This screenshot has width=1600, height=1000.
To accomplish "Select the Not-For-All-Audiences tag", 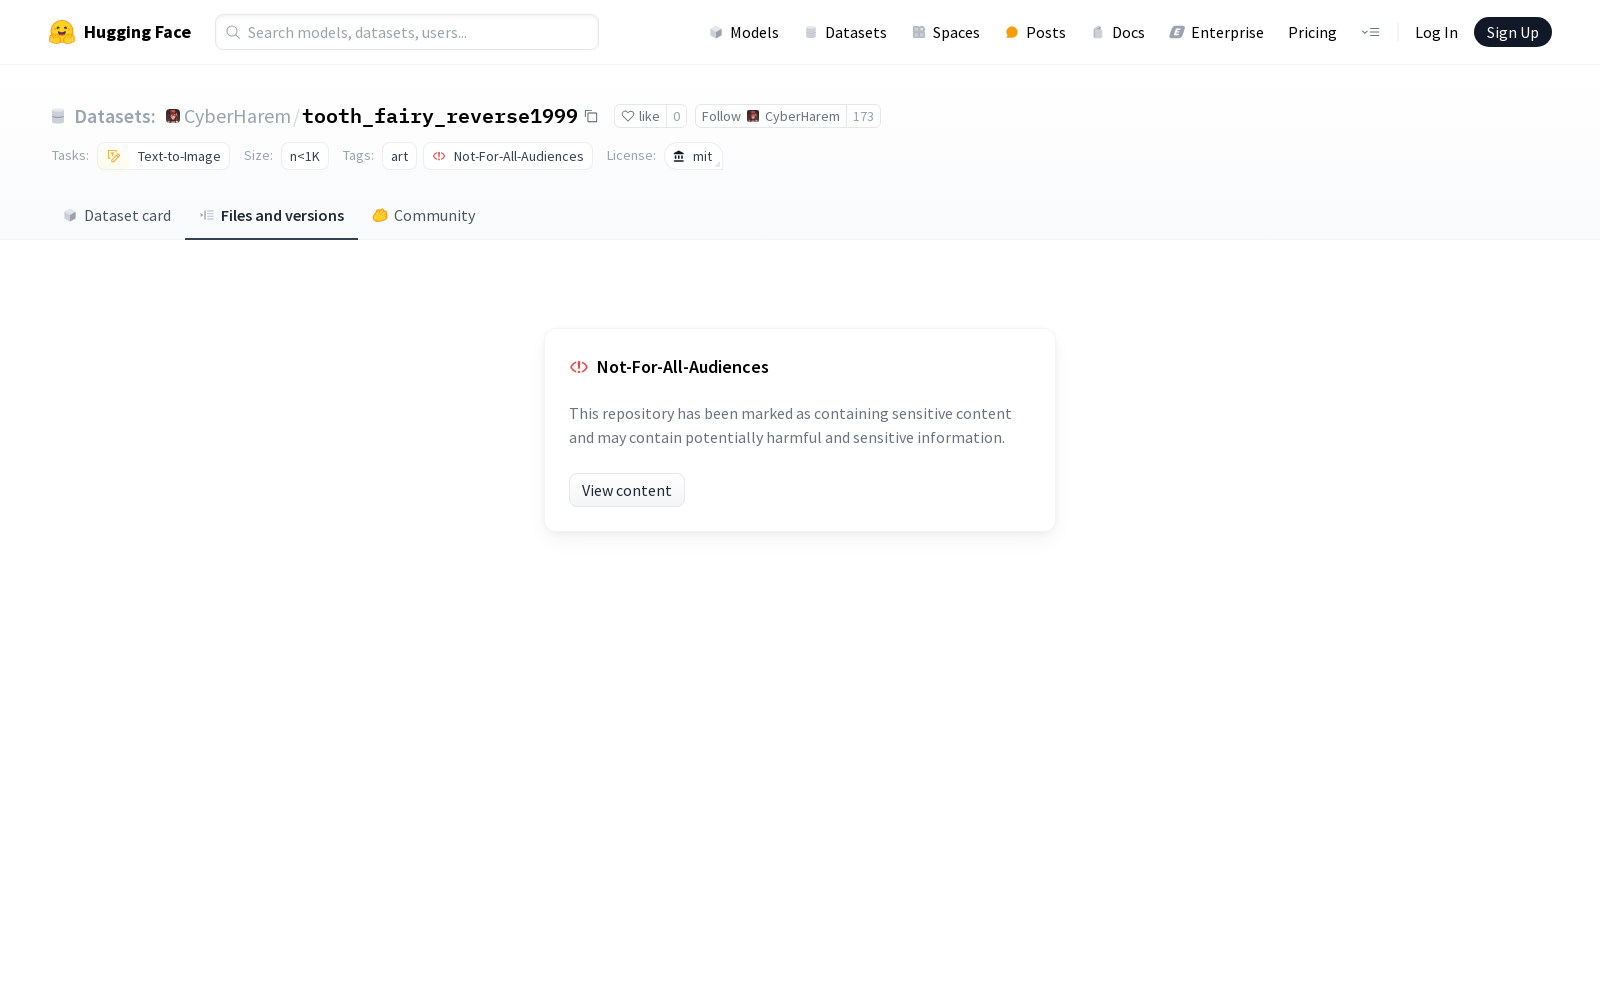I will (x=508, y=156).
